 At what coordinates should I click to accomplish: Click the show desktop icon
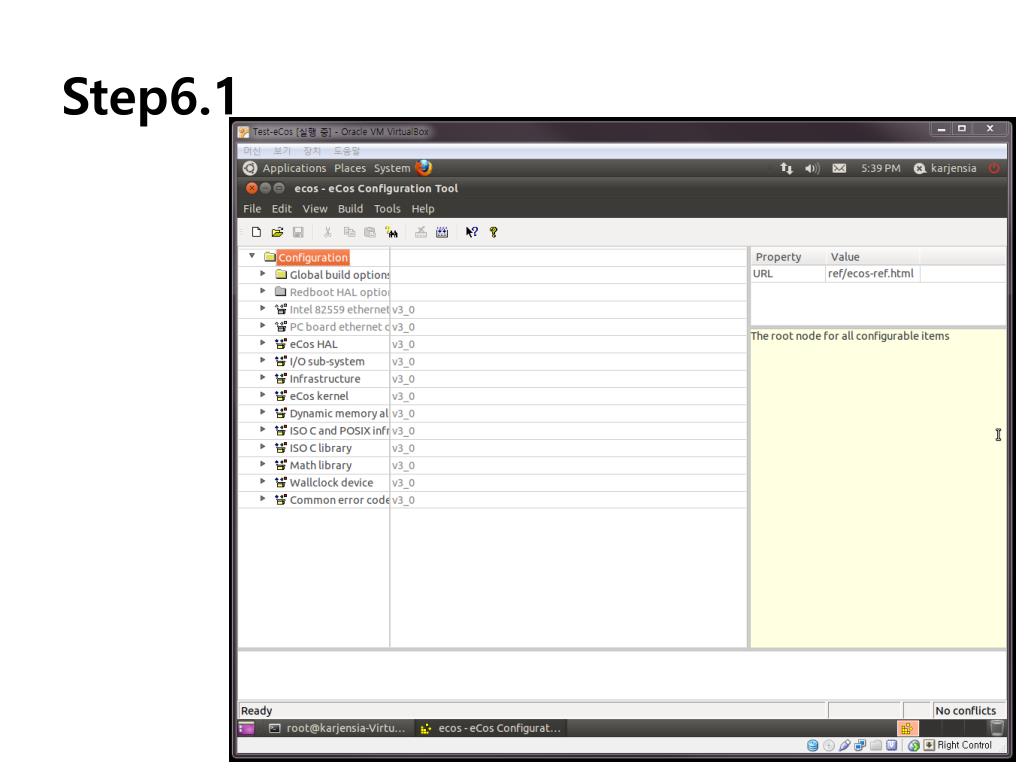click(246, 728)
